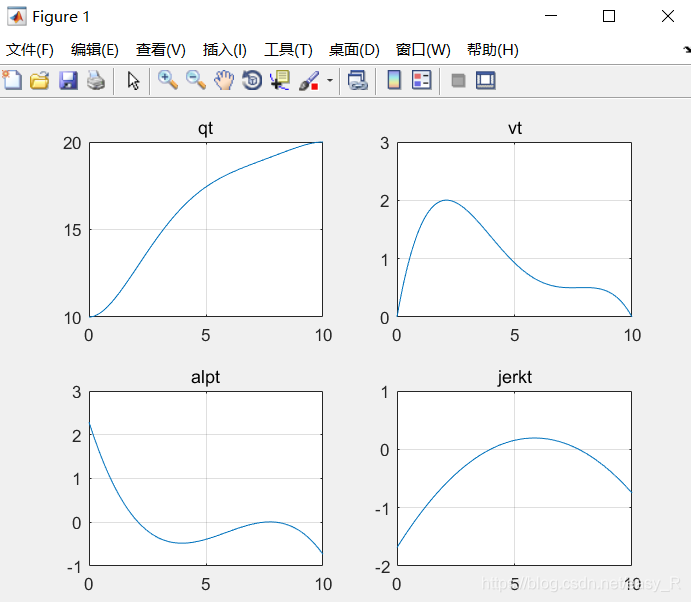This screenshot has width=691, height=602.
Task: Open the 插入(I) menu
Action: (x=224, y=50)
